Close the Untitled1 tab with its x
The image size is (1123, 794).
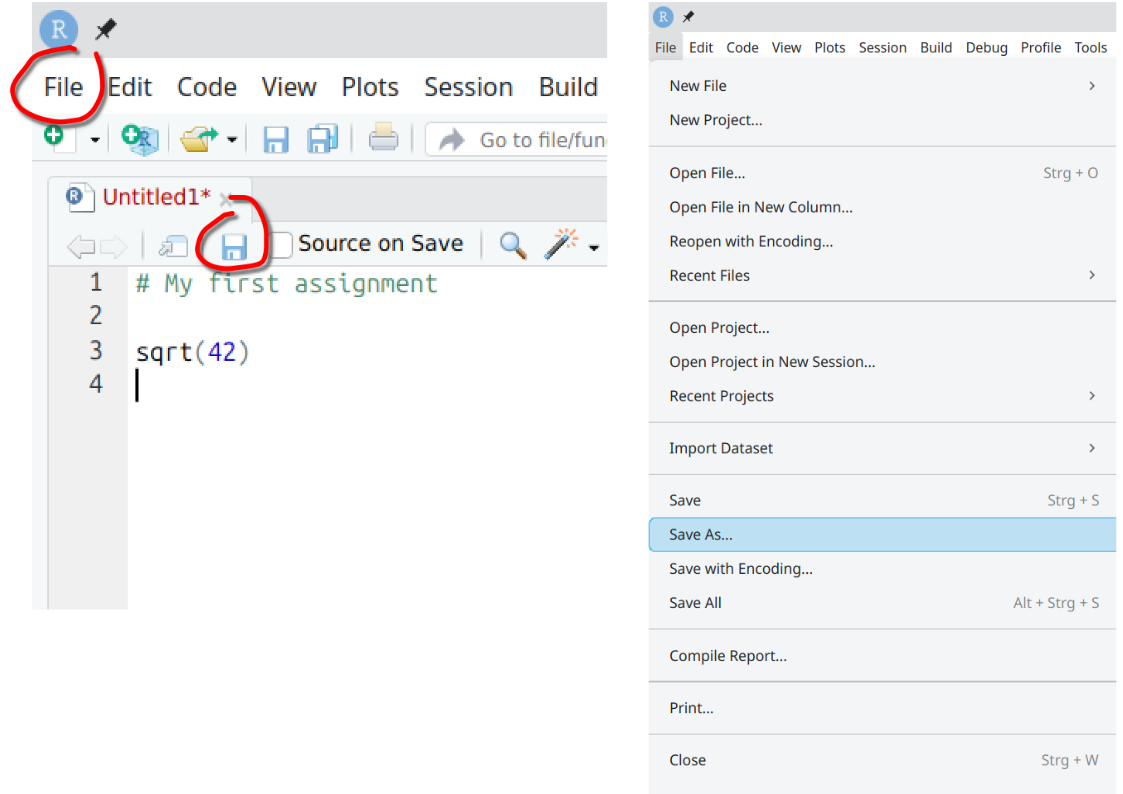[x=226, y=198]
